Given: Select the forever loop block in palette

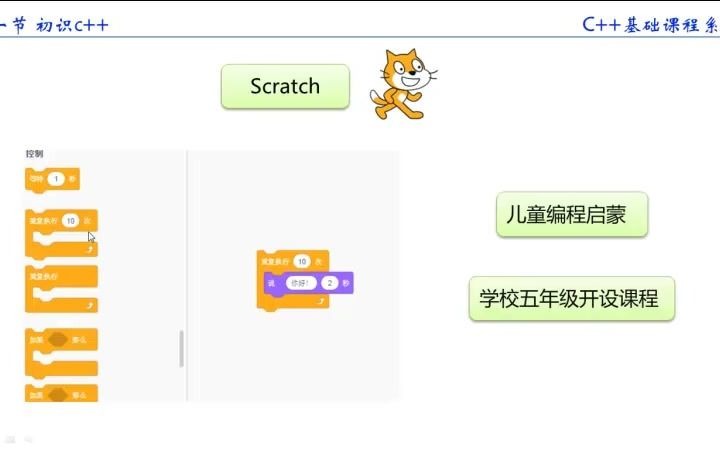Looking at the screenshot, I should [61, 289].
